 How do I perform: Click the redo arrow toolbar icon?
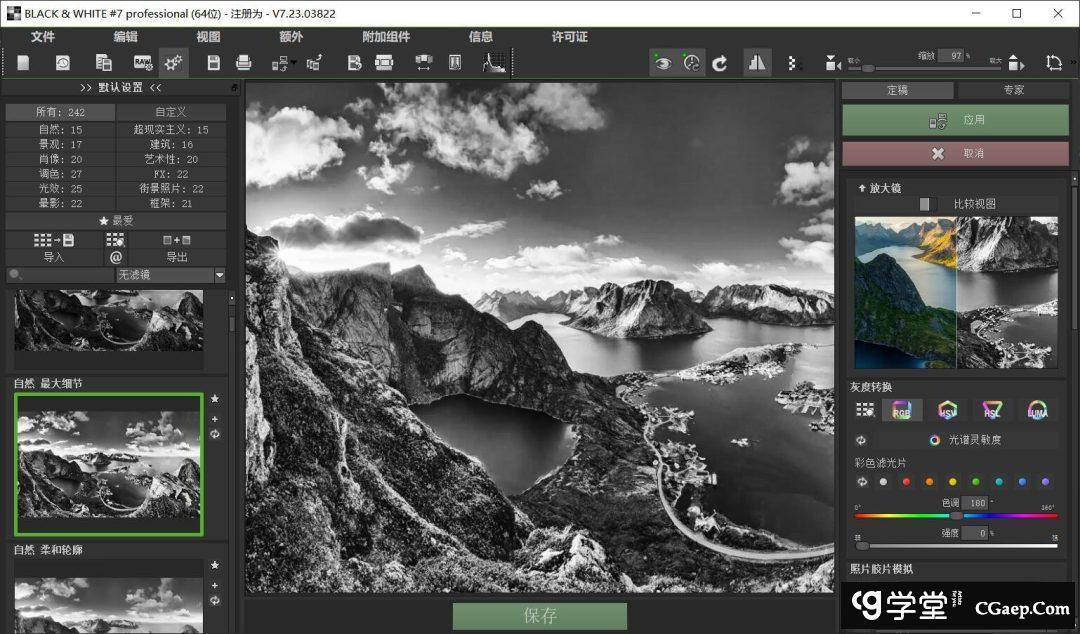[720, 63]
